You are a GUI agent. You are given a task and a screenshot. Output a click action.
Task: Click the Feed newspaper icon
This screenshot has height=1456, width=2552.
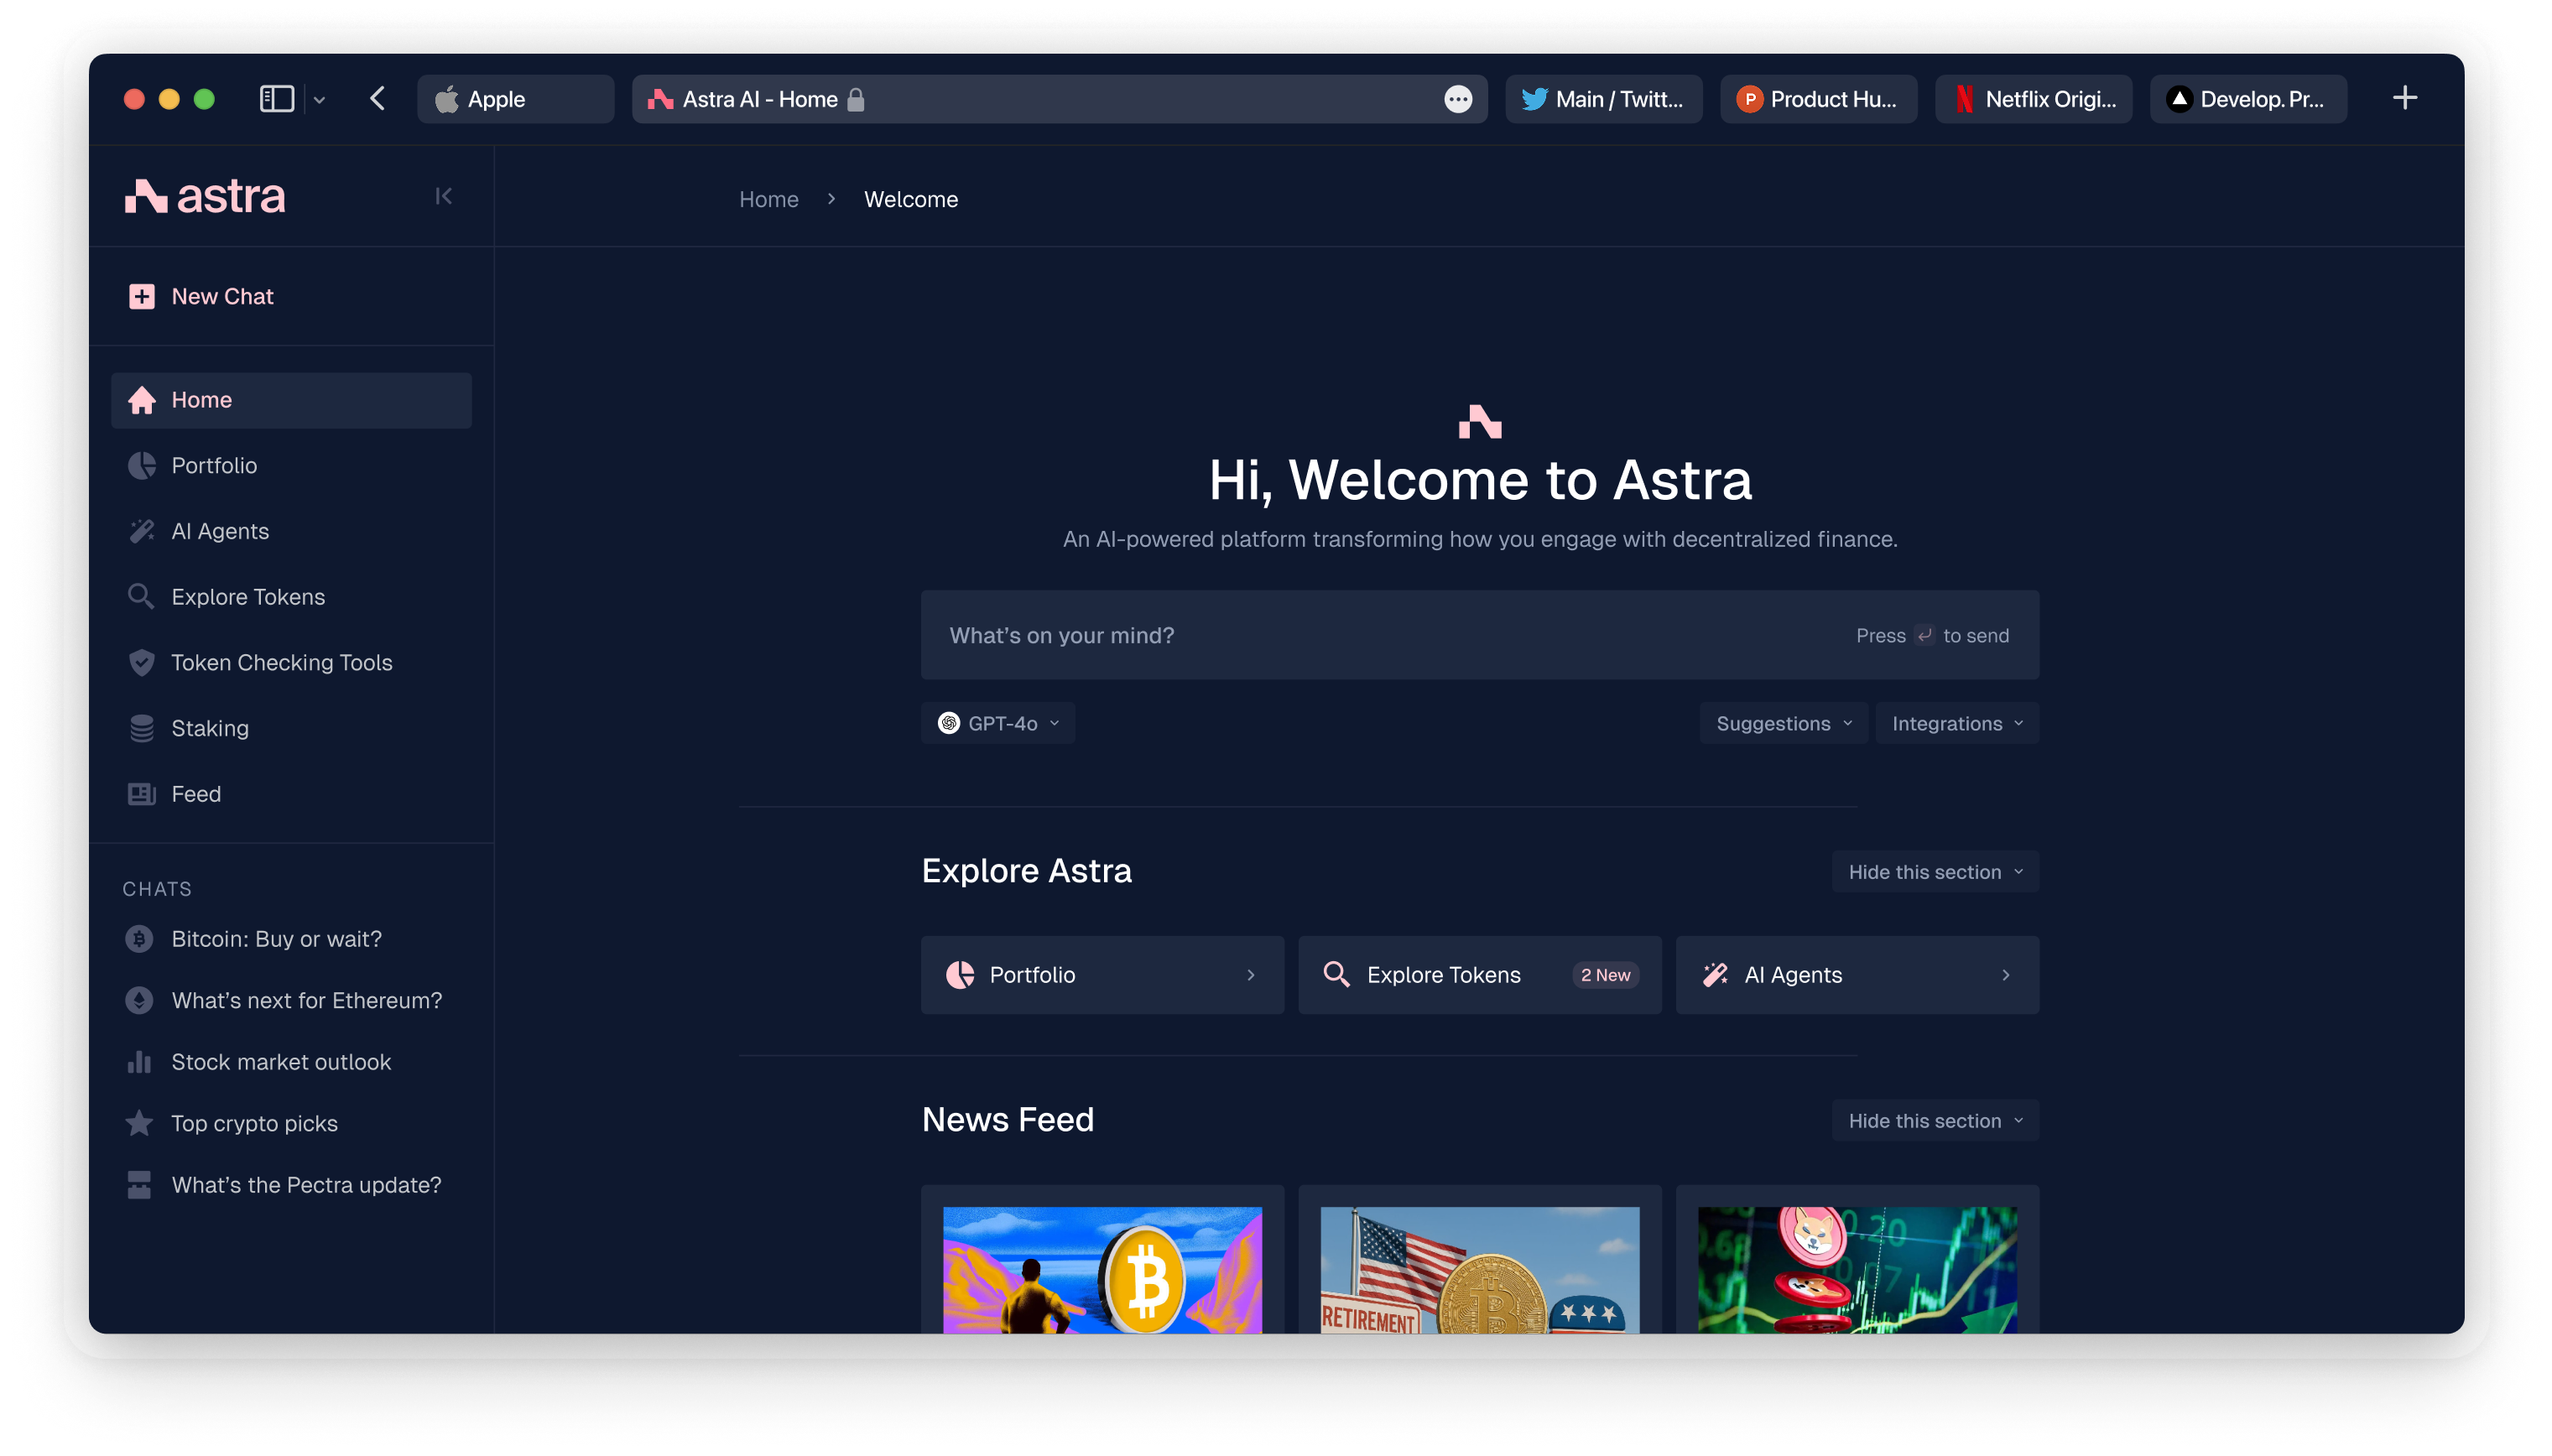141,794
